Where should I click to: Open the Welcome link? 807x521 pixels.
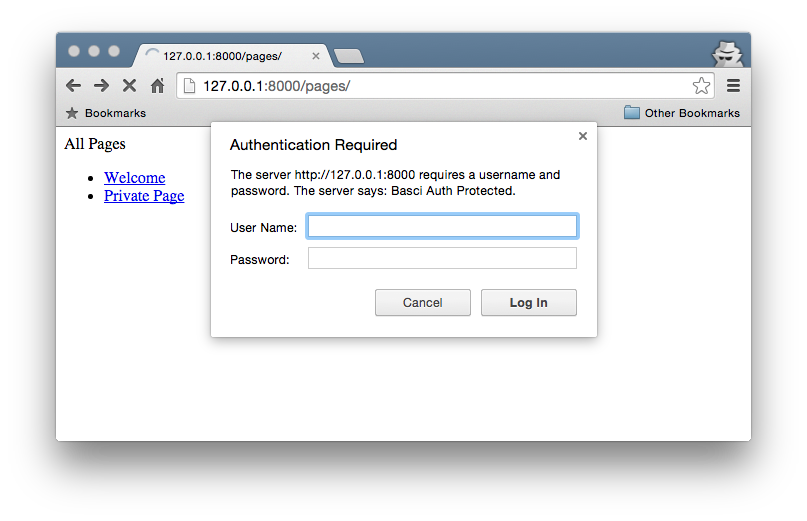tap(134, 178)
